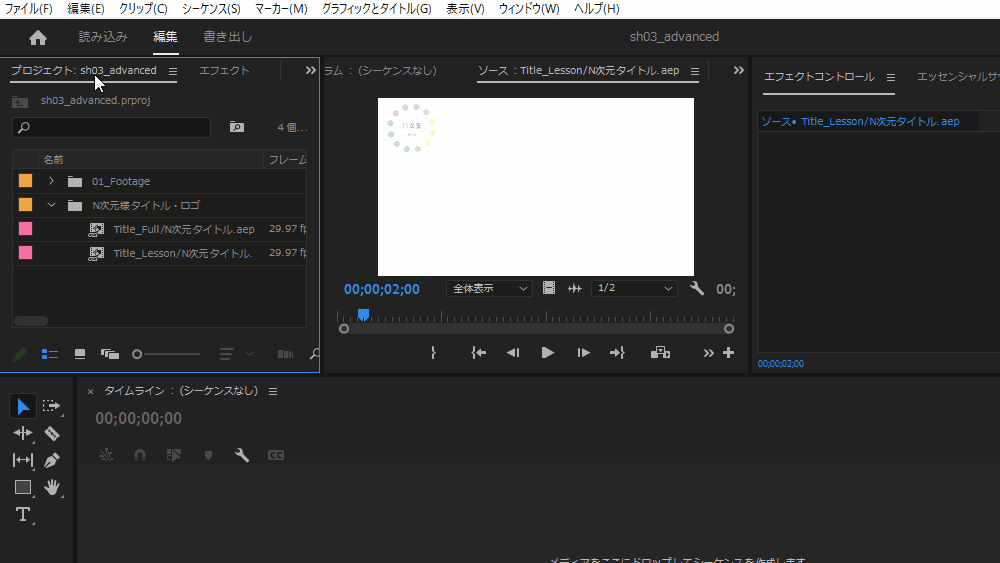The width and height of the screenshot is (1000, 563).
Task: Open the 全体表示 zoom level dropdown
Action: (489, 289)
